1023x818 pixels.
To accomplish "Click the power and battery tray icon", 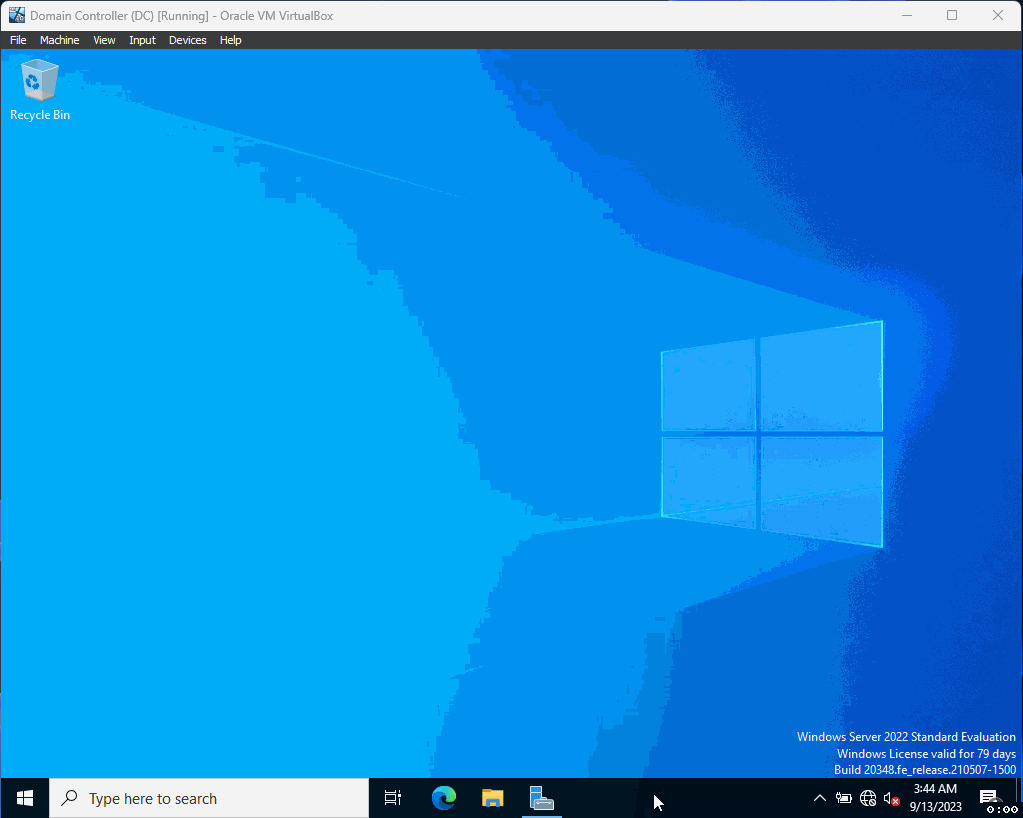I will click(x=843, y=798).
